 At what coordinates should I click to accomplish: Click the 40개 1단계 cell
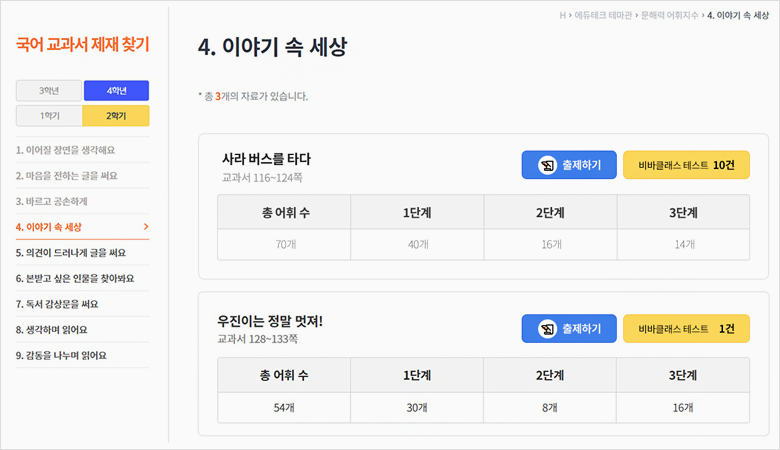(417, 245)
